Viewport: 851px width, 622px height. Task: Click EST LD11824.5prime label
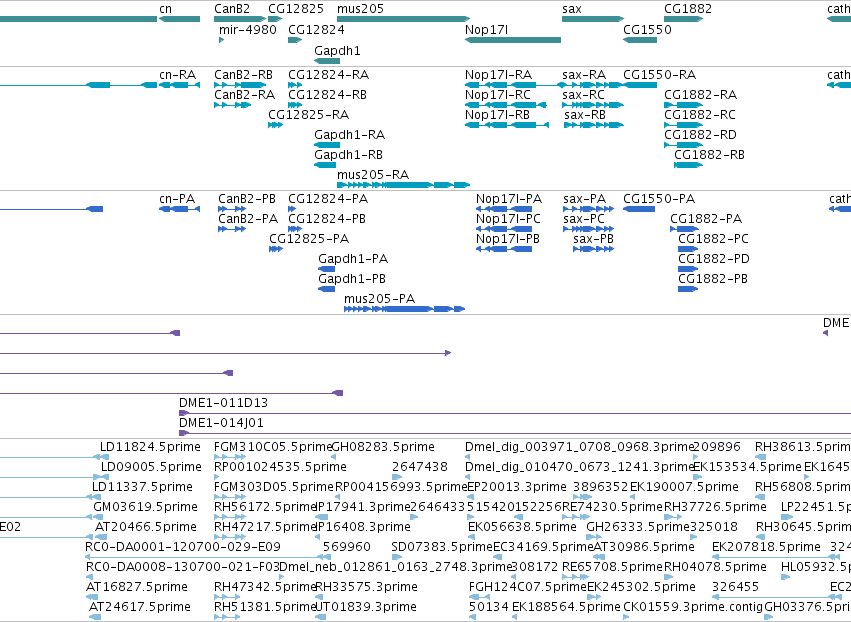click(x=150, y=447)
